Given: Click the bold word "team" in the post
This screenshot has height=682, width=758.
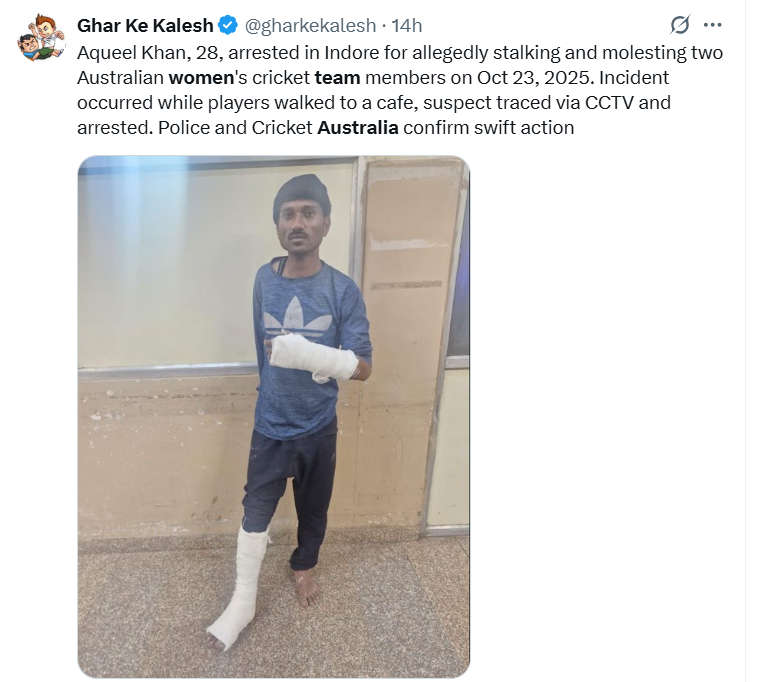Looking at the screenshot, I should tap(337, 78).
